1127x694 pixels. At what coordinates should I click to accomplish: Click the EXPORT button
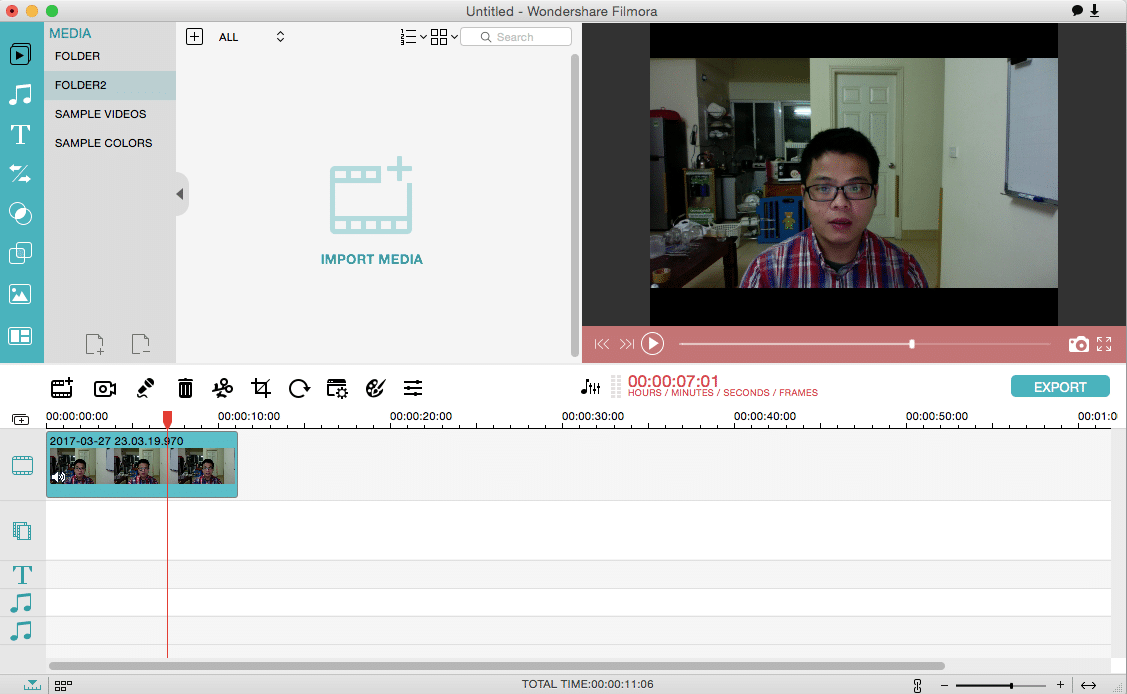coord(1060,387)
